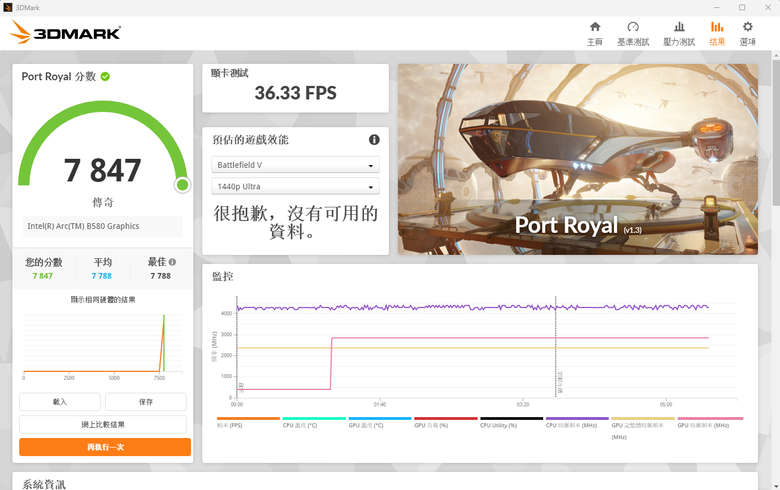Toggle the orange FPS legend series
Screen dimensions: 780x490
coord(248,422)
